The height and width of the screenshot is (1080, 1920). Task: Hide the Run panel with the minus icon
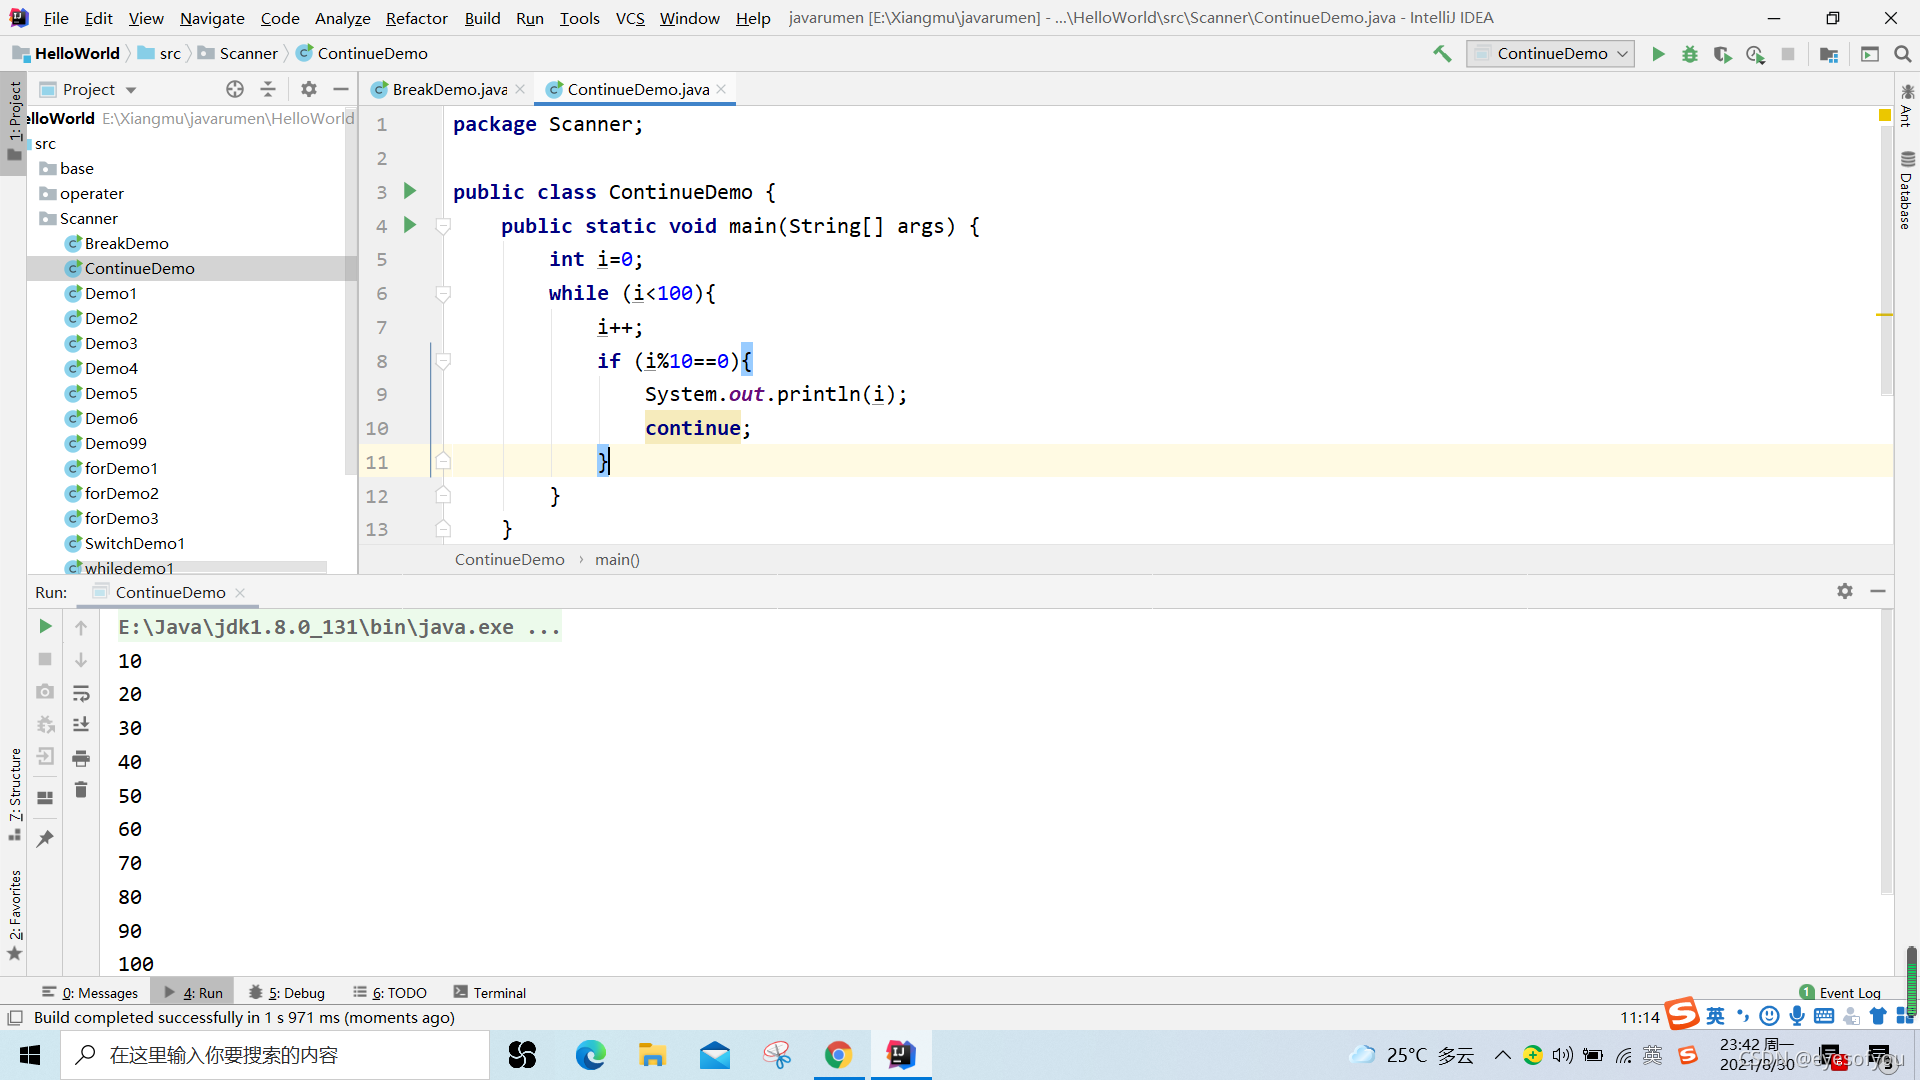[1878, 591]
